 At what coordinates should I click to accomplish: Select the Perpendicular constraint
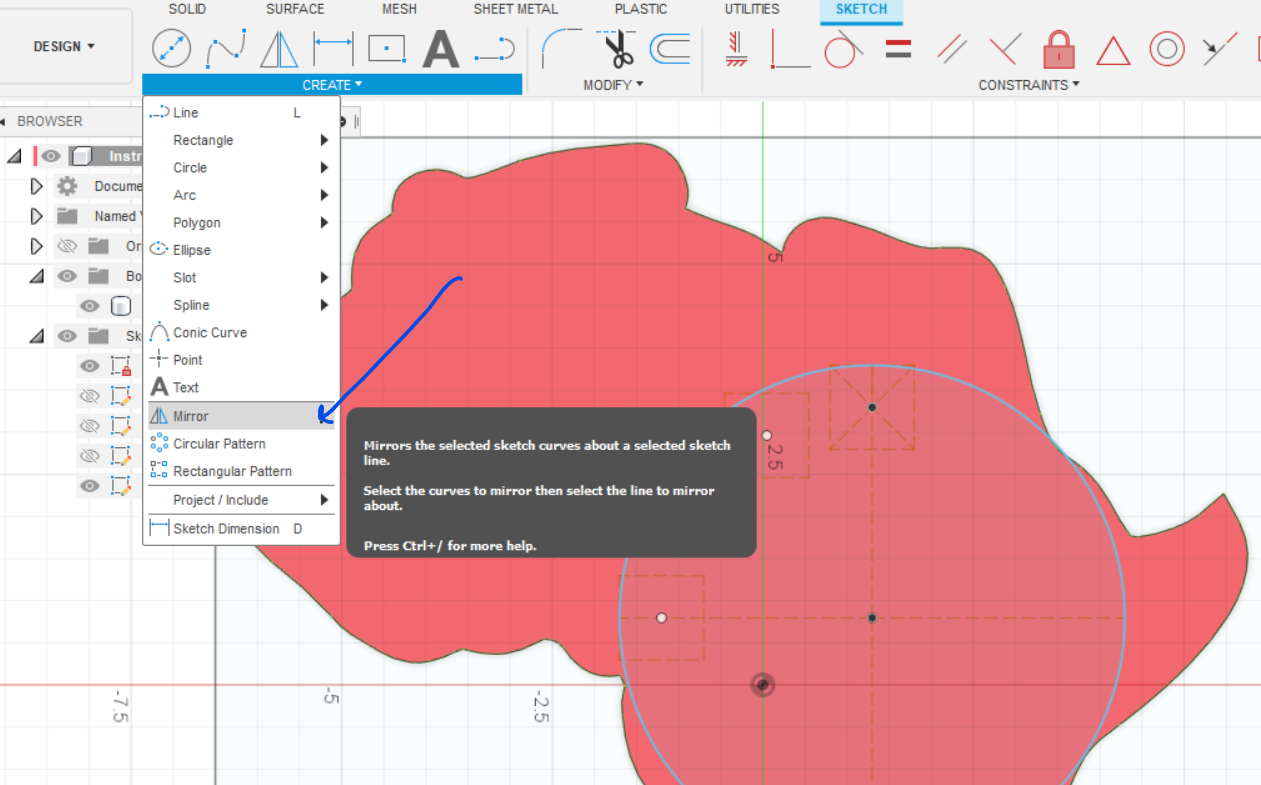click(x=1005, y=47)
